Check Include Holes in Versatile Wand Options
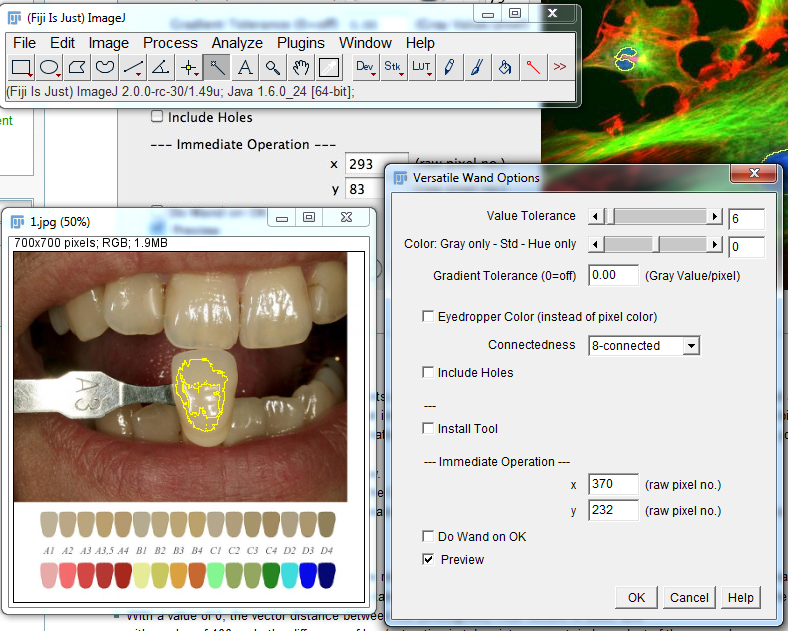 coord(429,373)
